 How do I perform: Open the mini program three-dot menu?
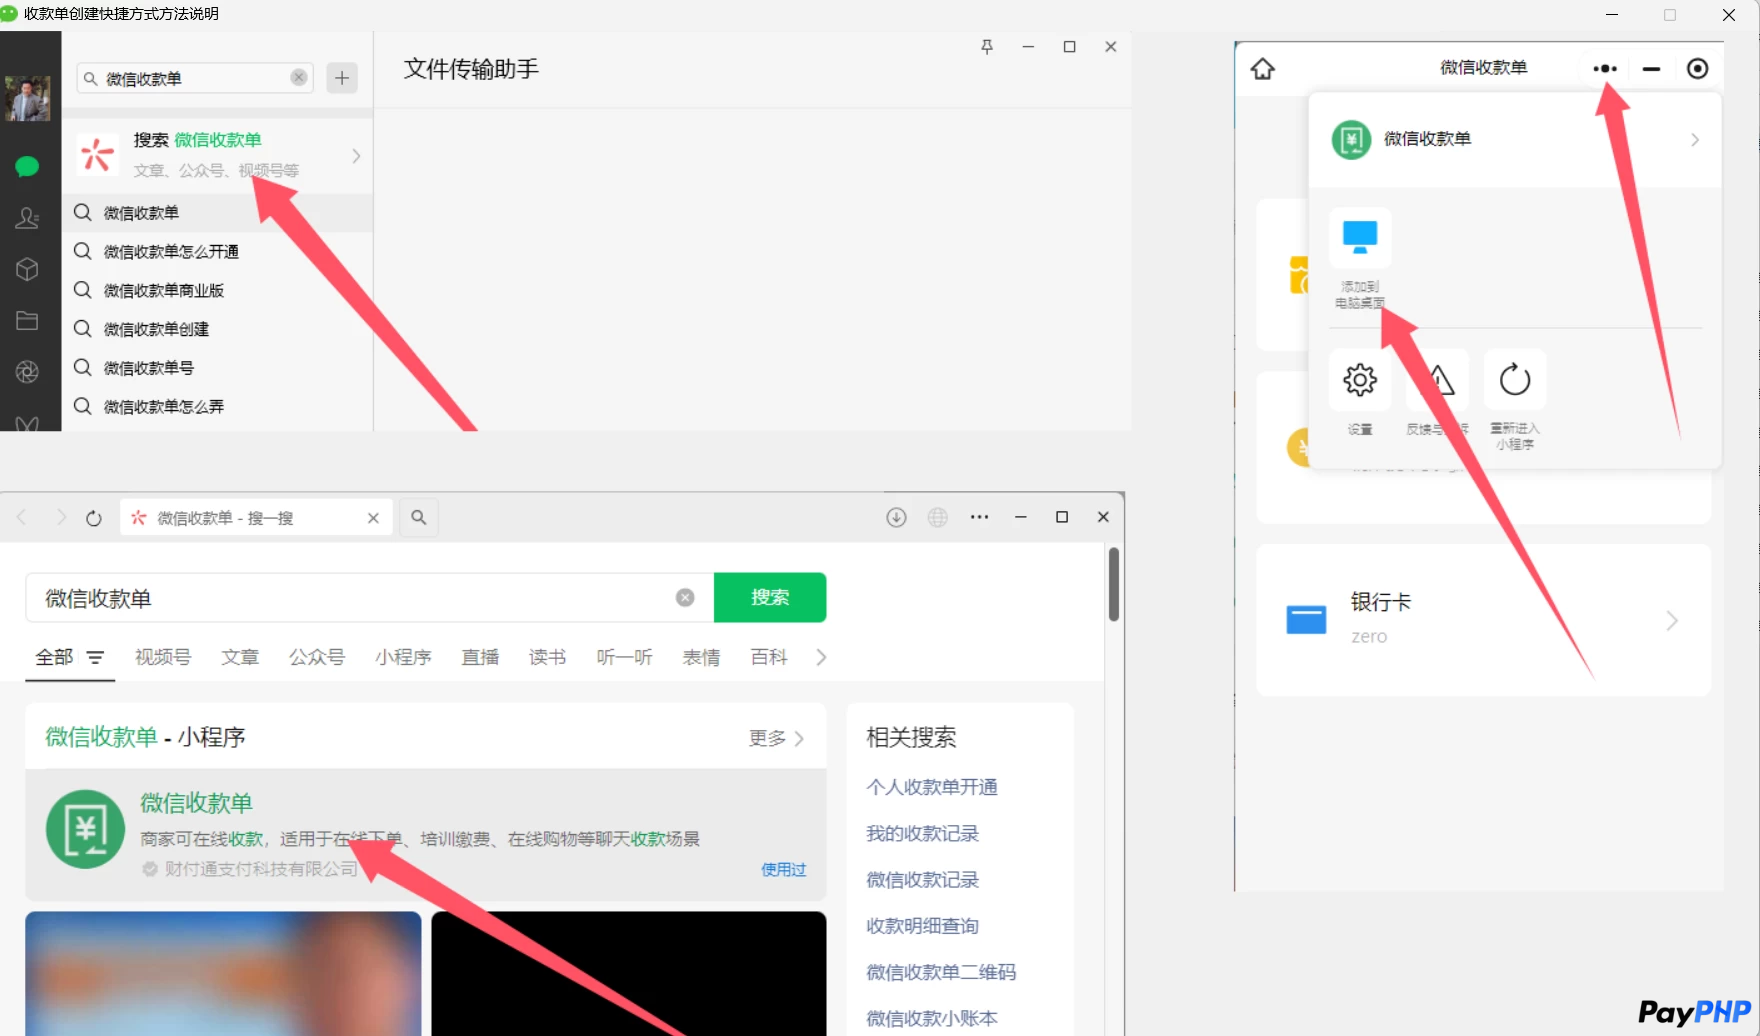1605,68
